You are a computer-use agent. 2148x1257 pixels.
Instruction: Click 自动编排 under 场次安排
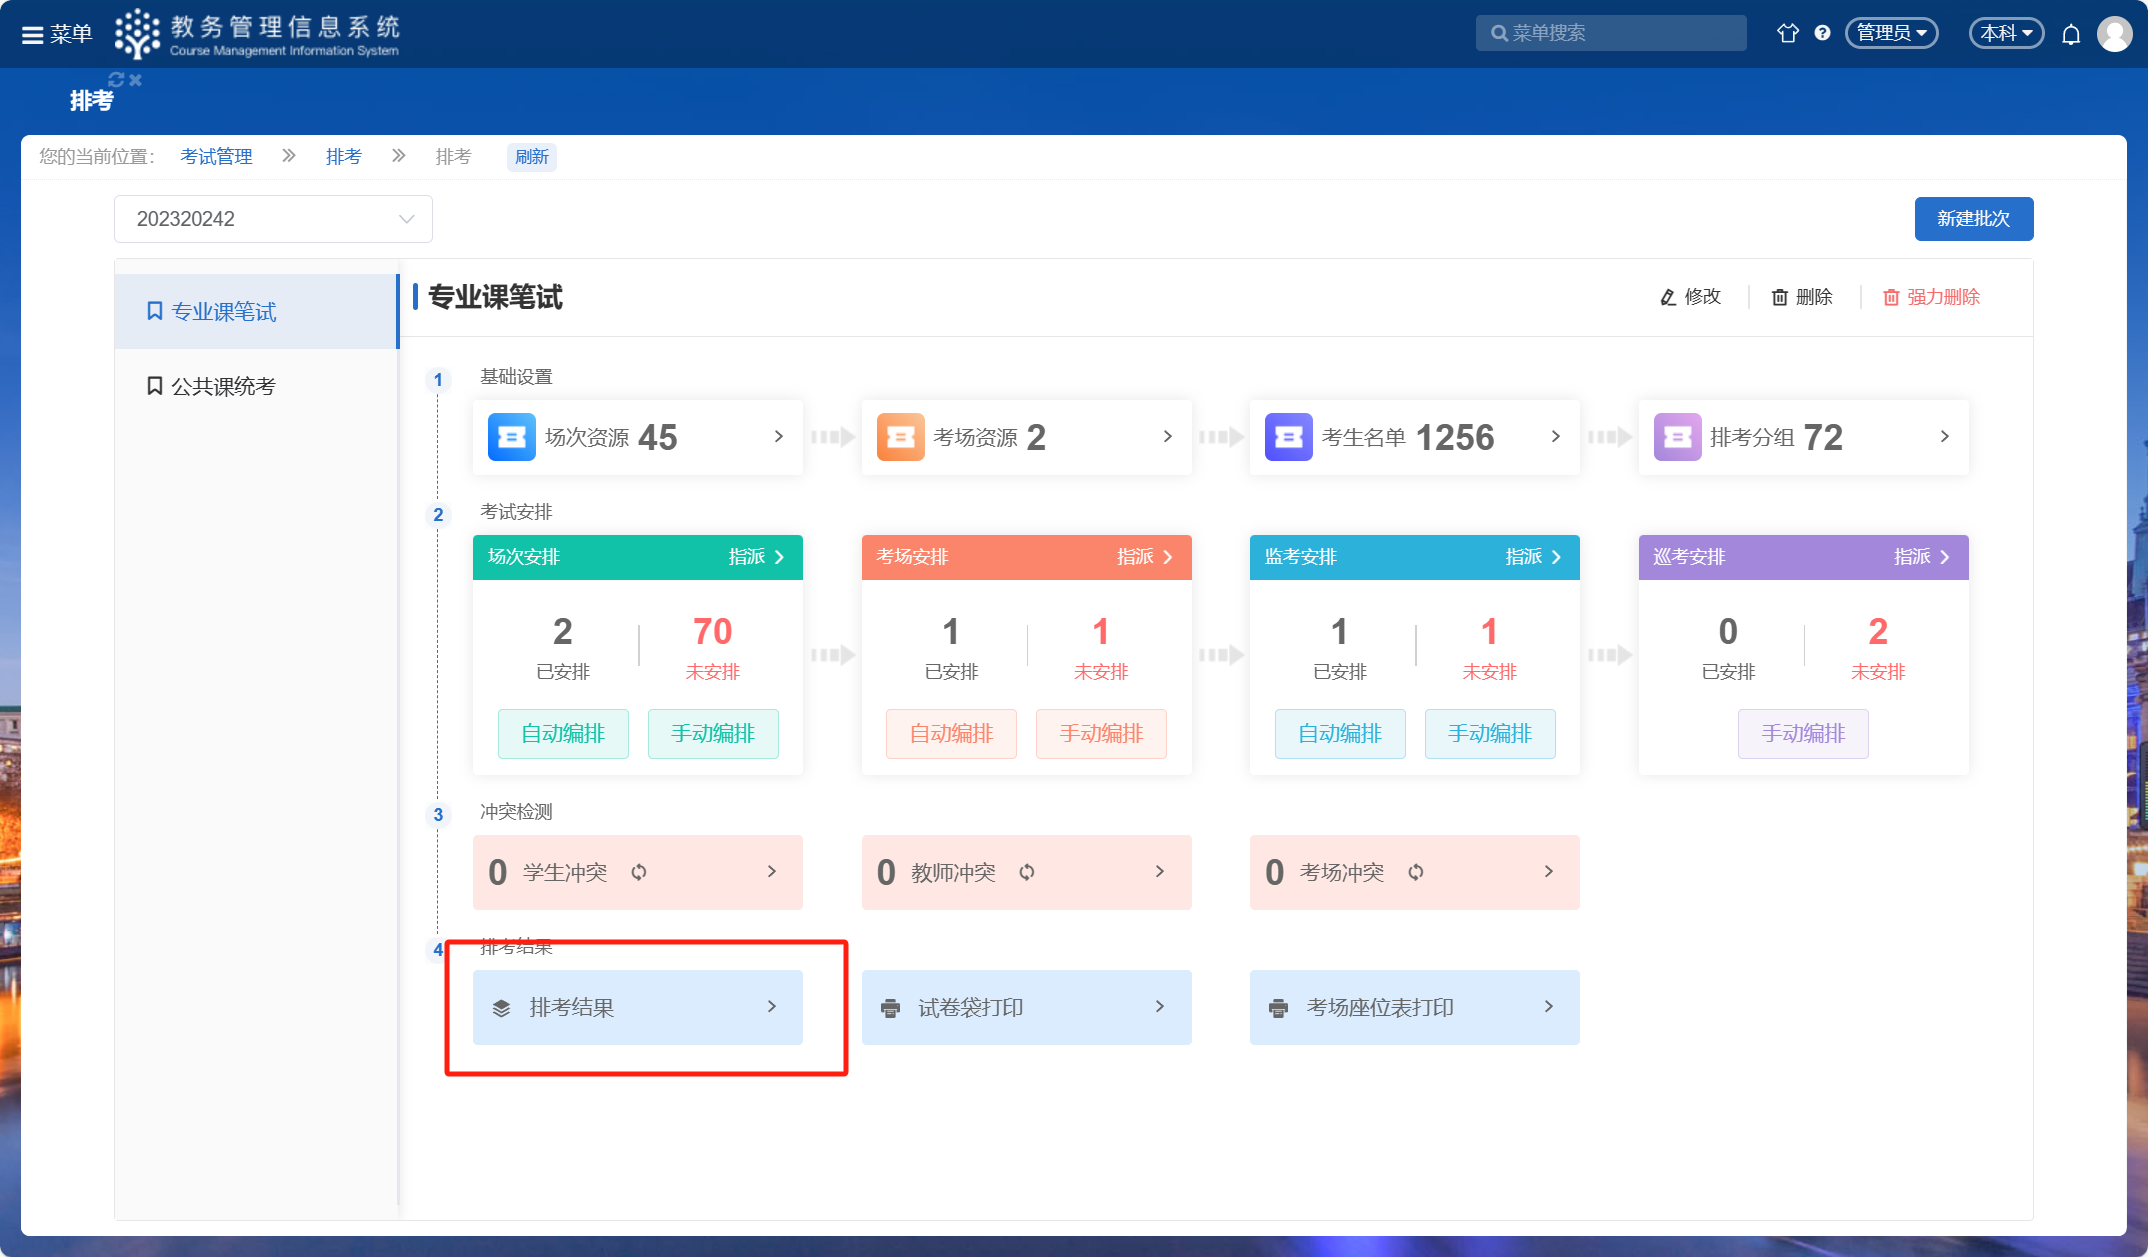coord(563,734)
